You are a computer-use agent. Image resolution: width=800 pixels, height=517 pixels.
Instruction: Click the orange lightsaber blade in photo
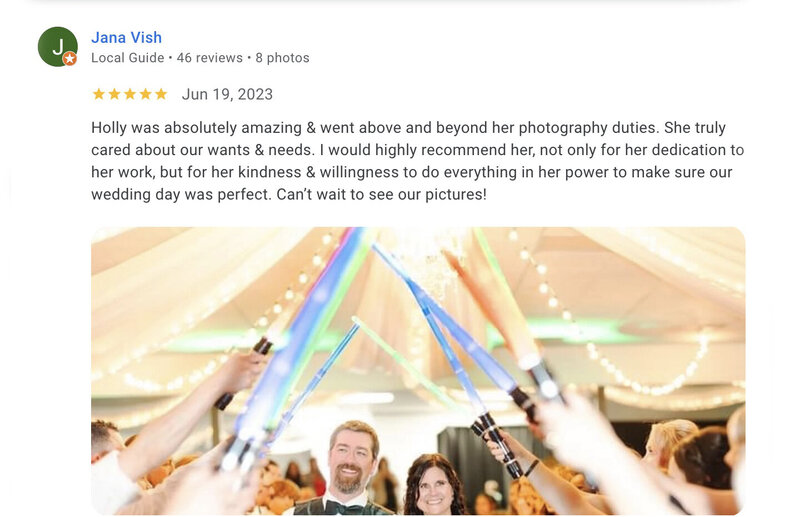click(490, 306)
